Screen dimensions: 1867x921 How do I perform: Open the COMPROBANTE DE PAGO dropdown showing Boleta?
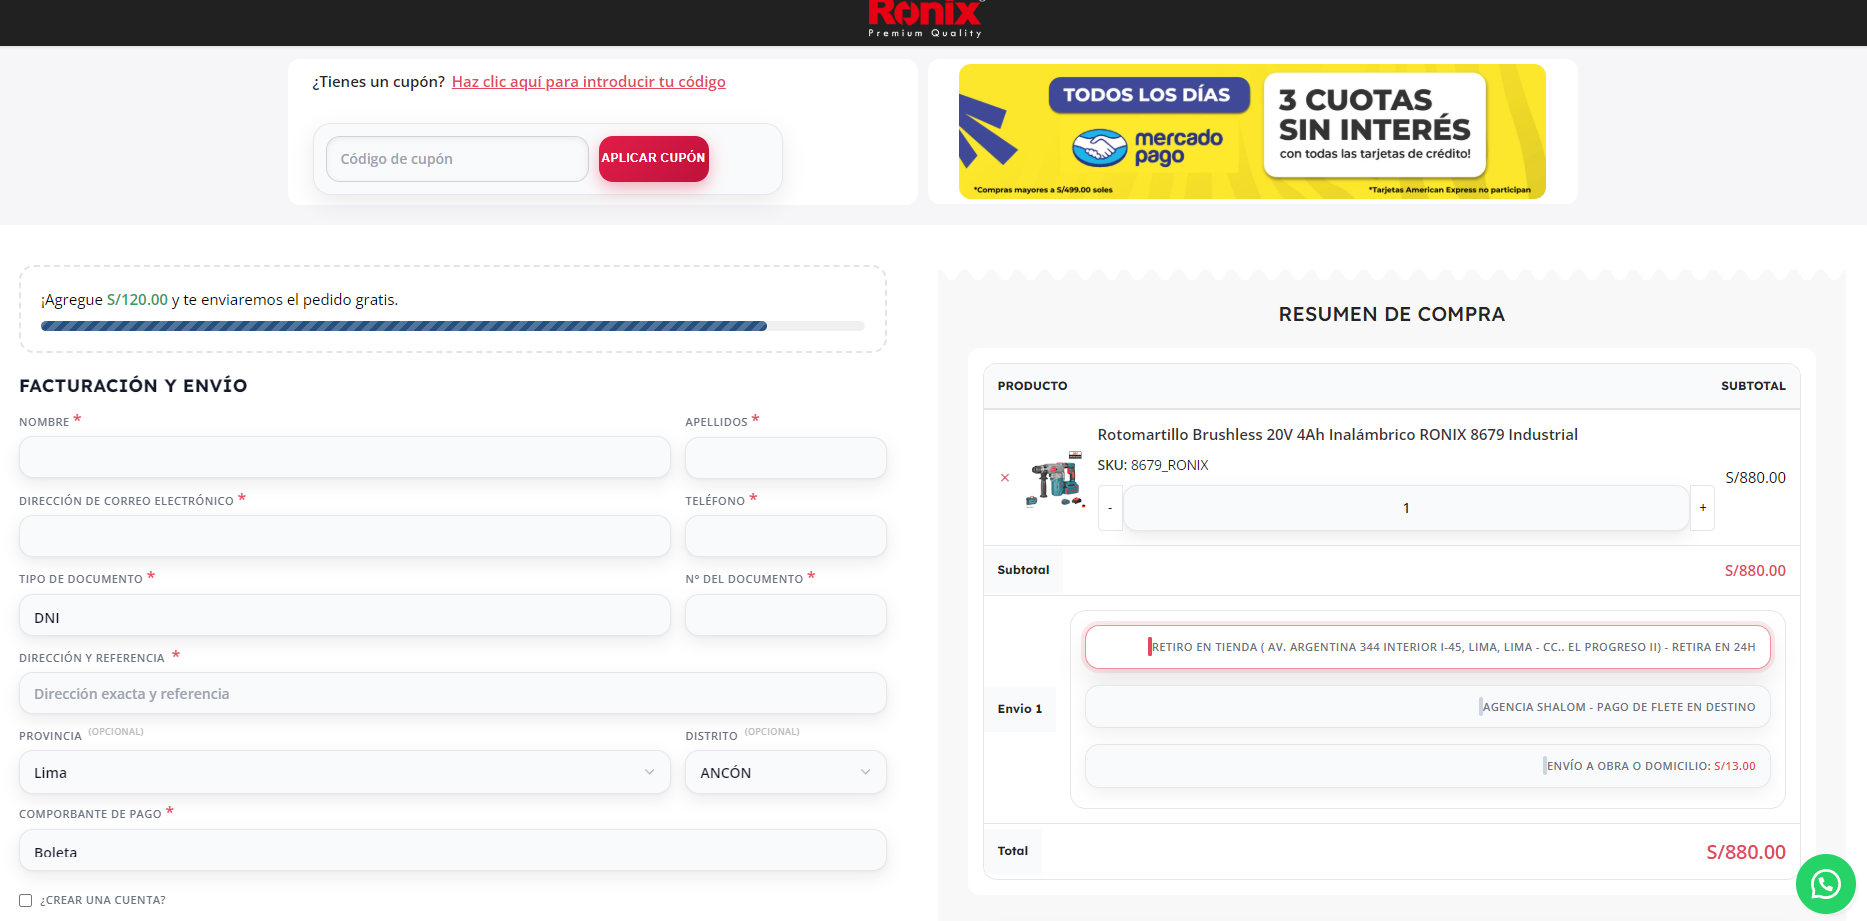[x=453, y=850]
